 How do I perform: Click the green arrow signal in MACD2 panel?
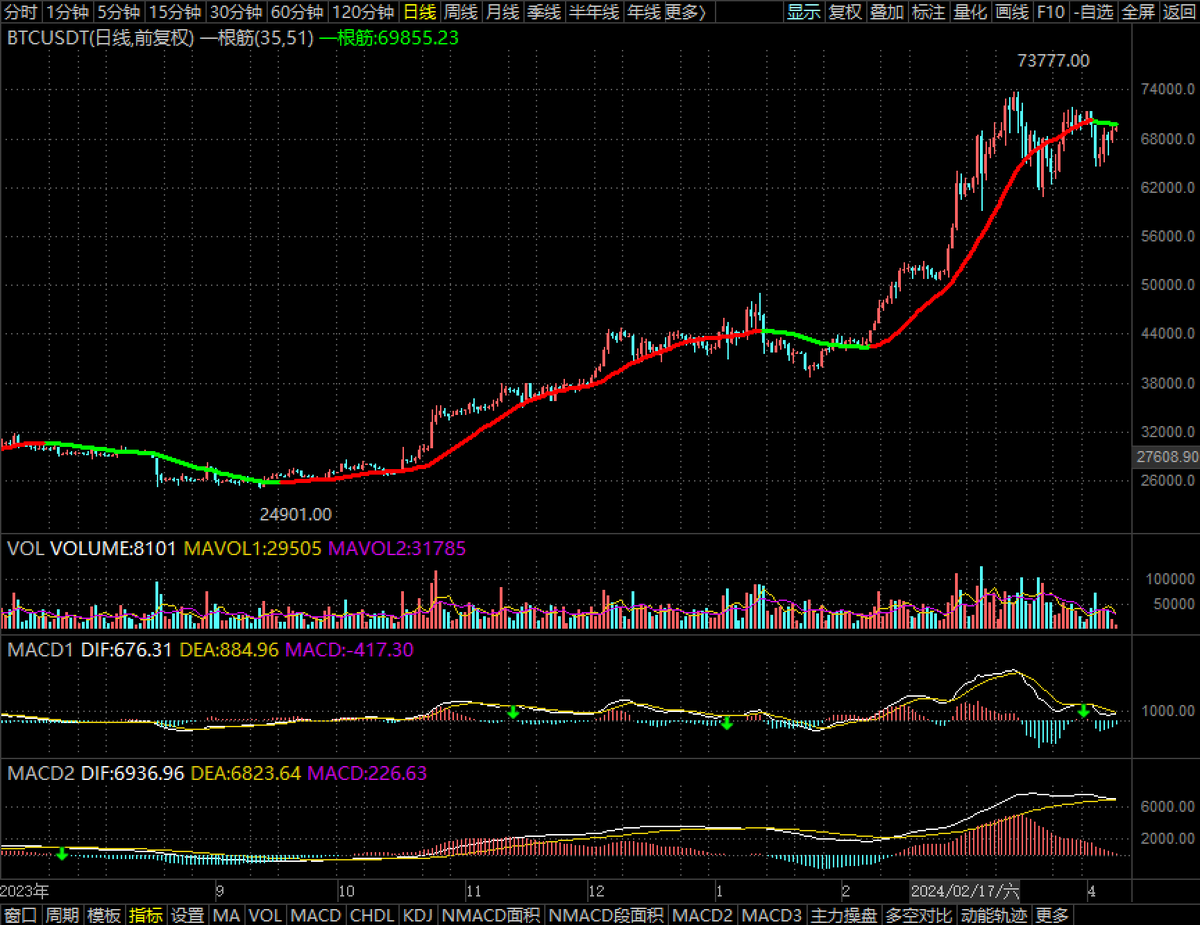point(62,854)
